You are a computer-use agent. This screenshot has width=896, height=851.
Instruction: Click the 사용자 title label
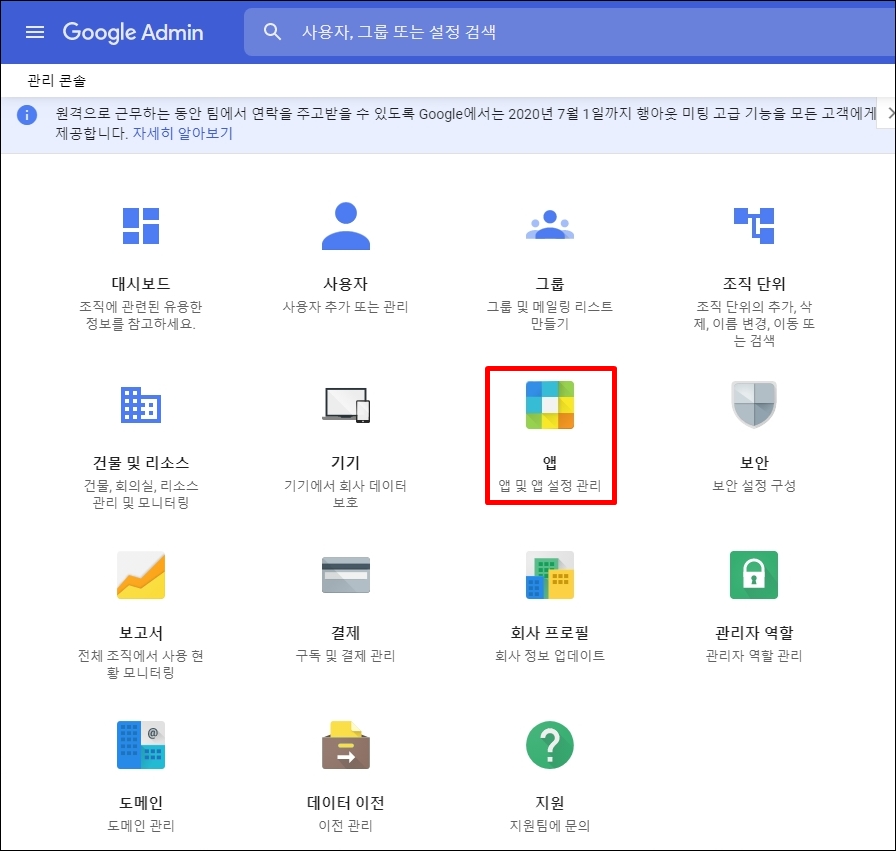click(345, 283)
